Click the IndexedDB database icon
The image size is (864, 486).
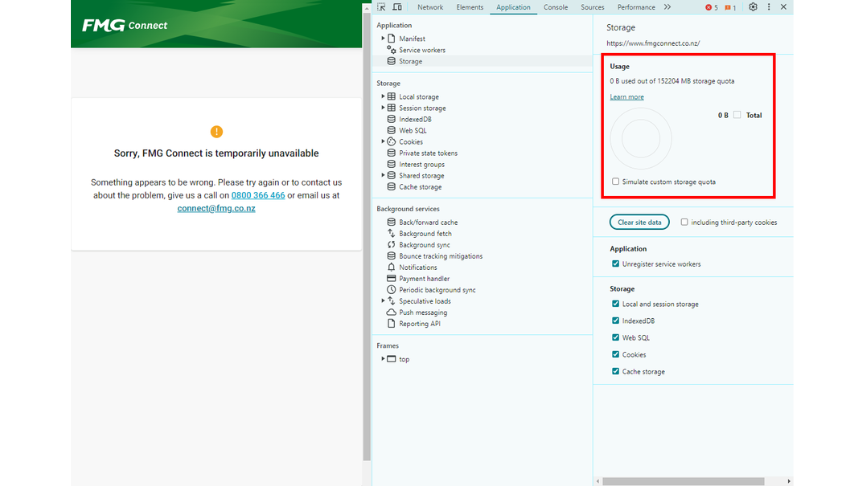click(x=391, y=119)
